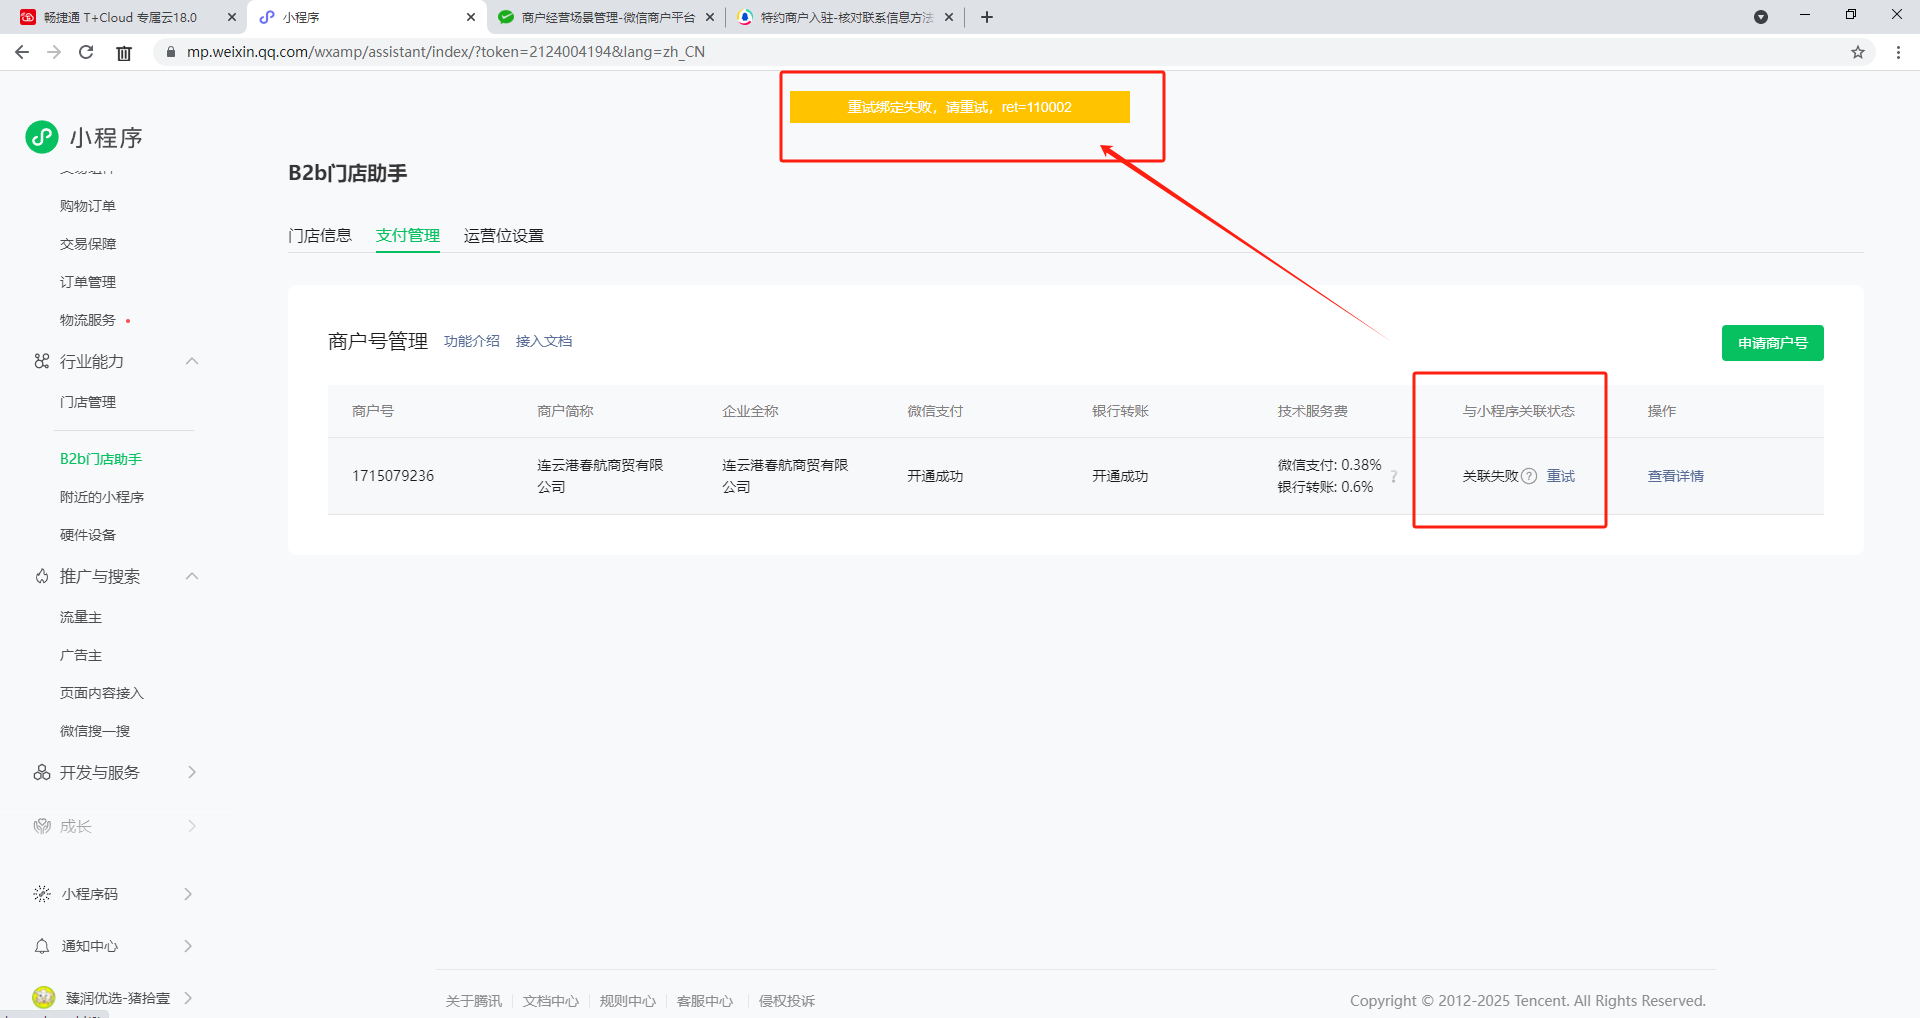The width and height of the screenshot is (1920, 1018).
Task: Open 购物订单 in the sidebar
Action: [88, 206]
